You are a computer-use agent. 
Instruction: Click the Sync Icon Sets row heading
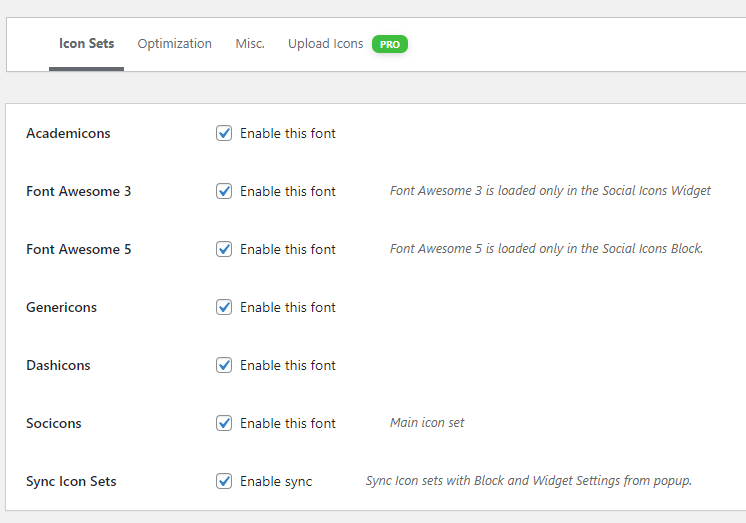pos(71,482)
